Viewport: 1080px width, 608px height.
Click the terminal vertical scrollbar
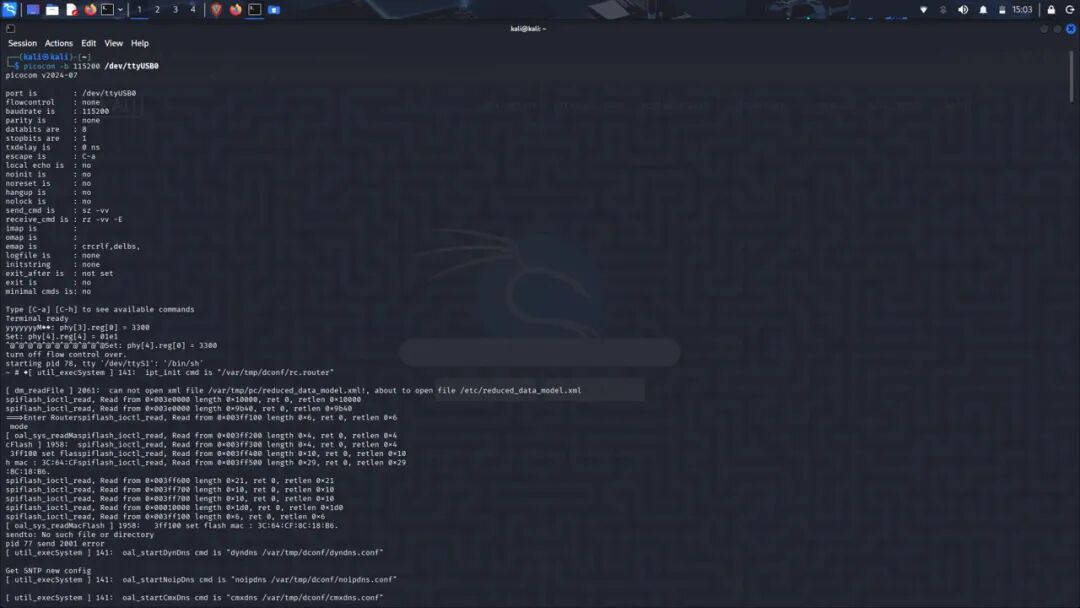point(1071,76)
